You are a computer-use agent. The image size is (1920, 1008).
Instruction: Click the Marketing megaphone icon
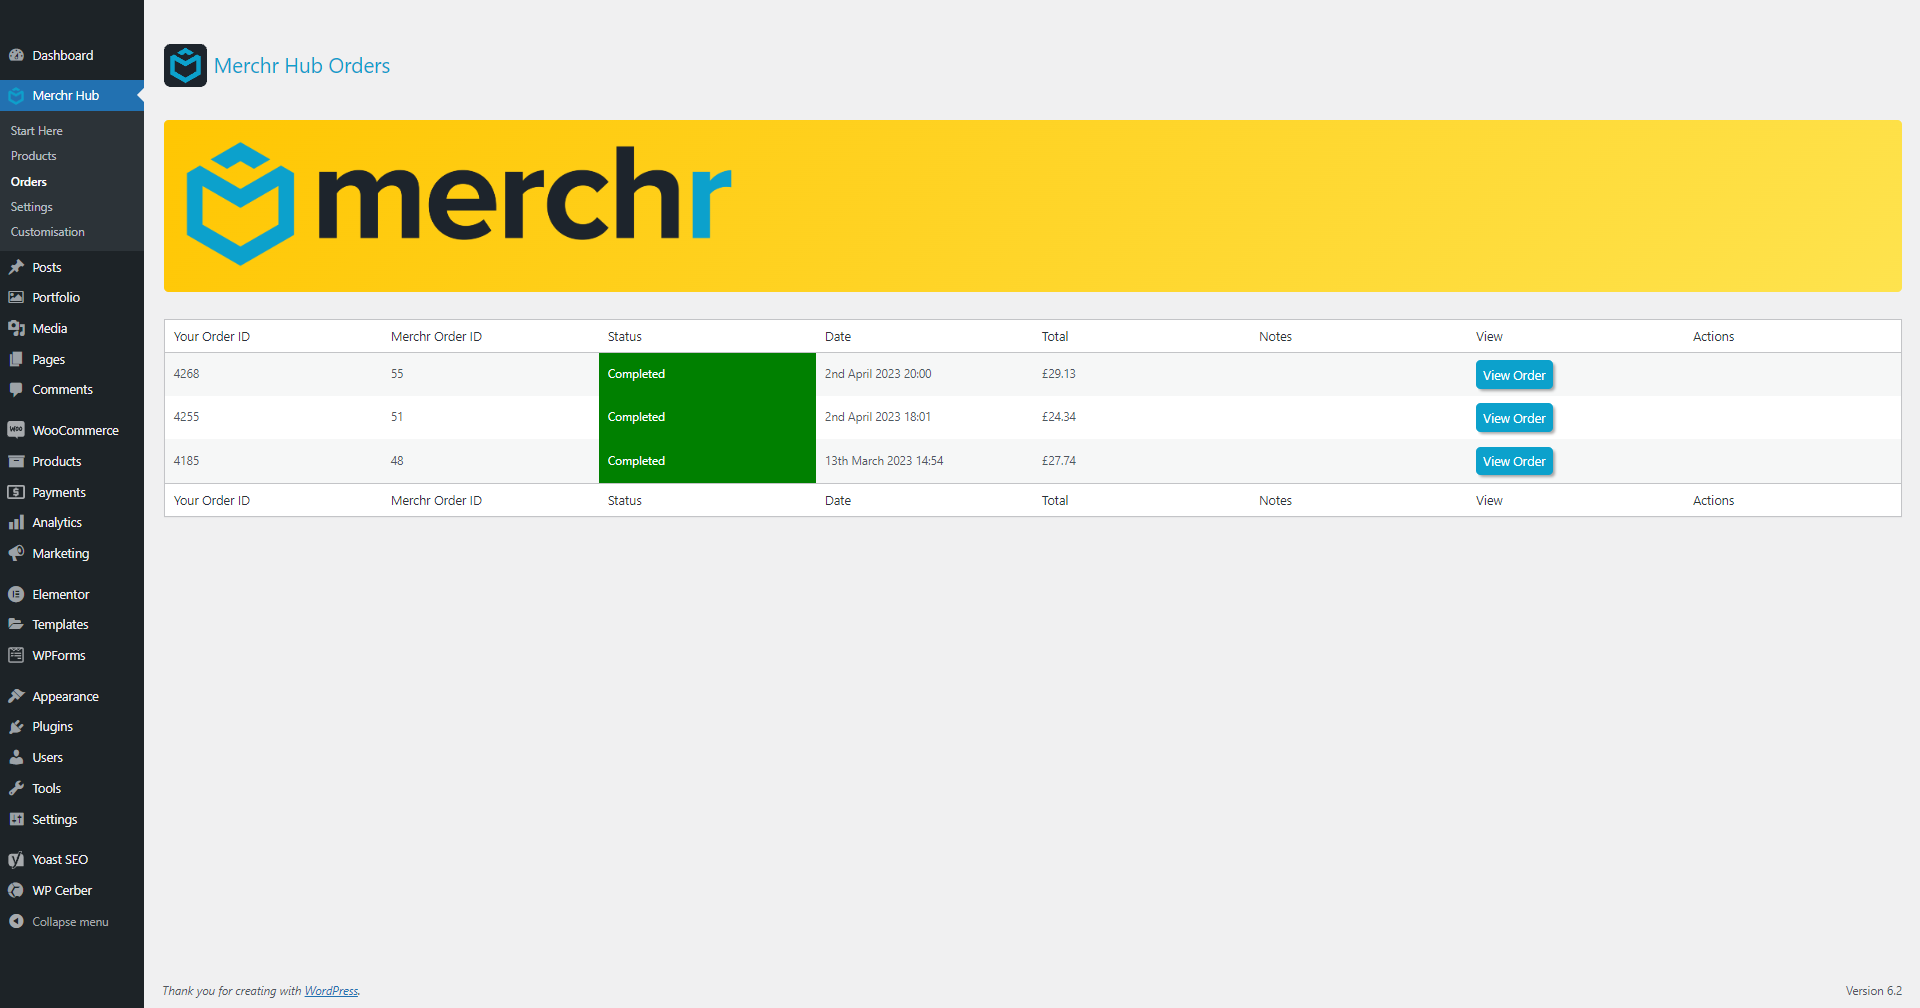click(x=16, y=553)
